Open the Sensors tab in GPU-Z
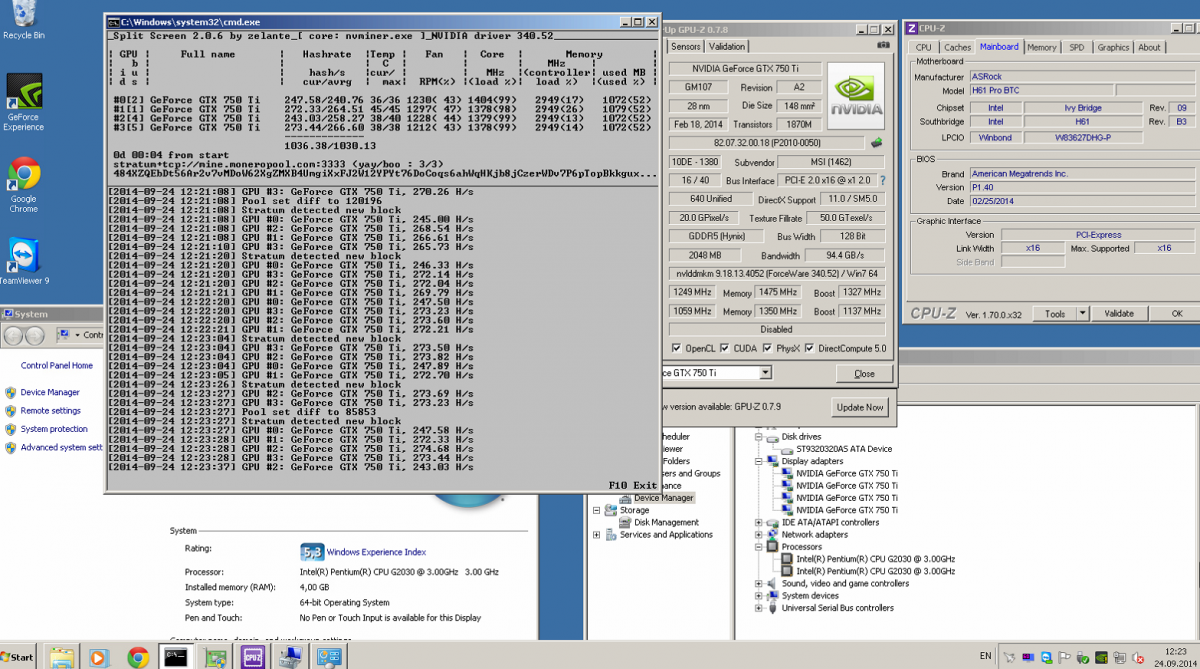1200x669 pixels. coord(685,46)
